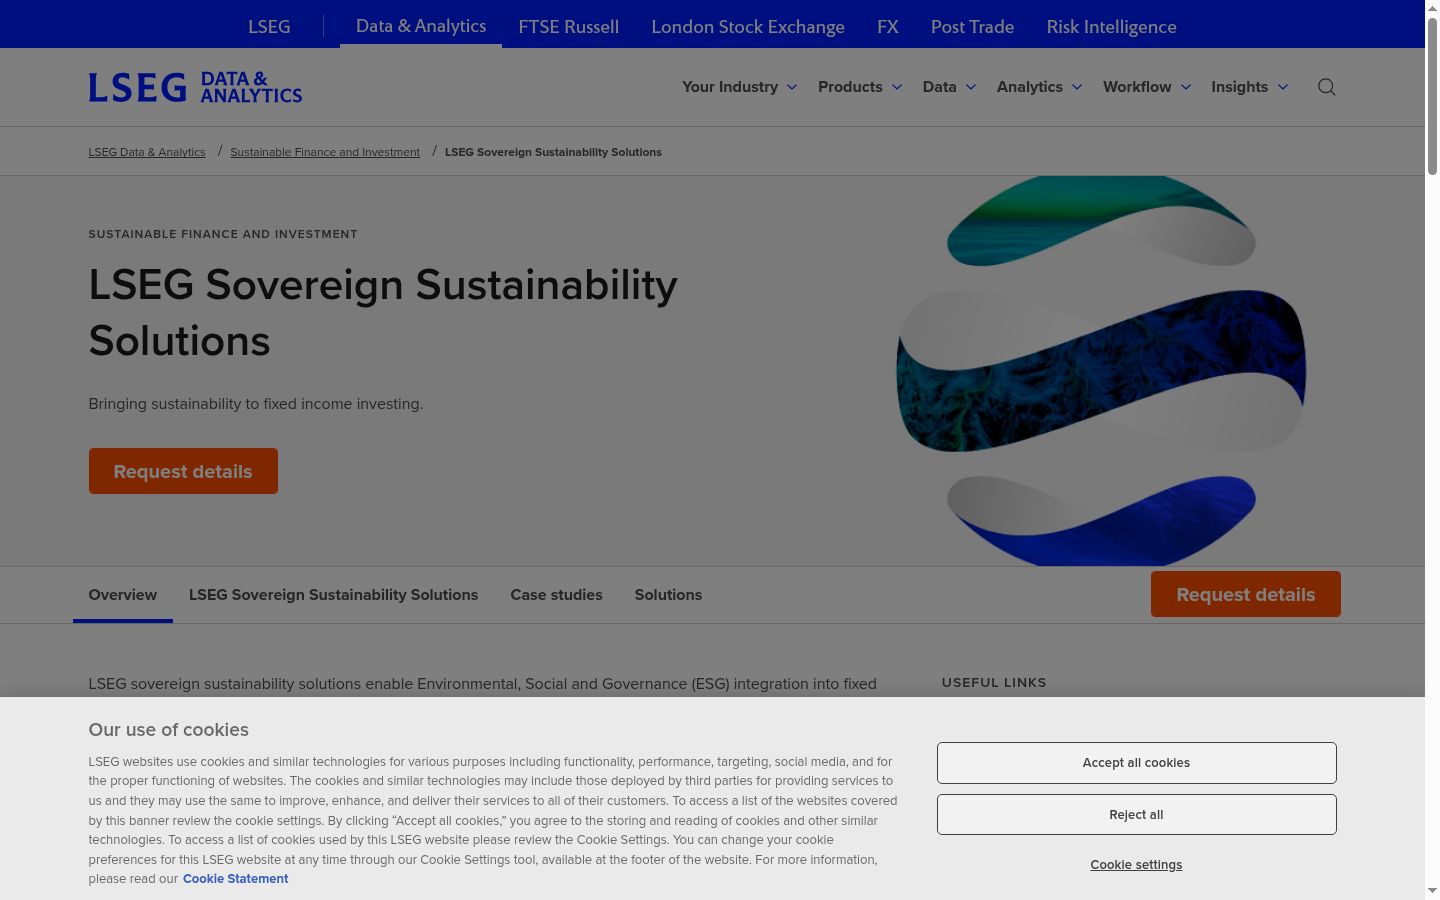Open Risk Intelligence top link

click(1111, 27)
